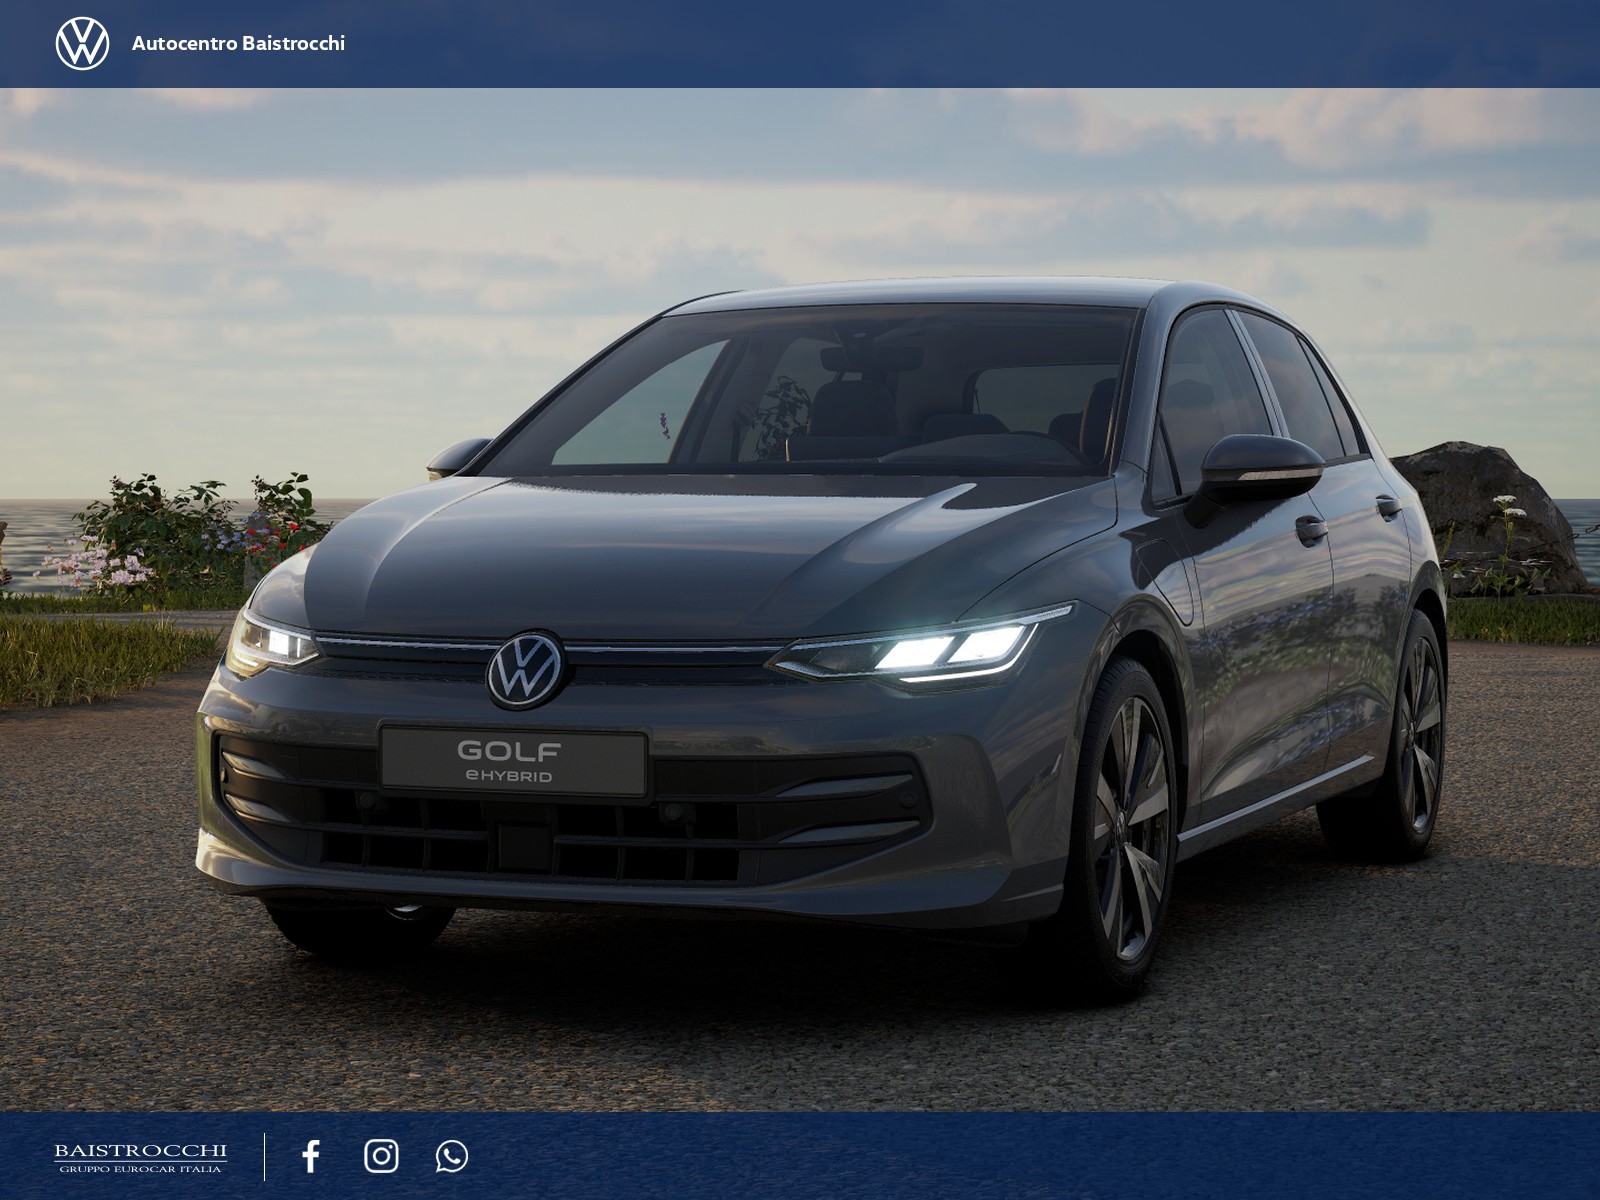Open the WhatsApp contact icon
Viewport: 1600px width, 1200px height.
click(452, 1156)
